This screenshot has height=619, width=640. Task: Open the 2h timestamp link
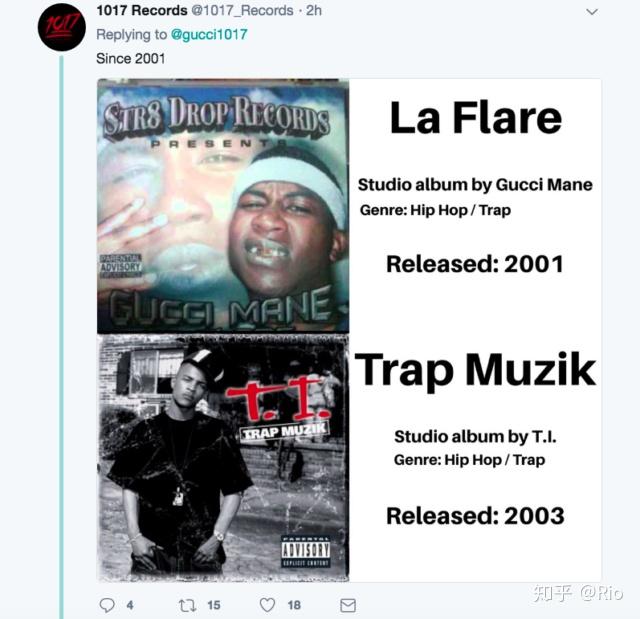point(314,11)
